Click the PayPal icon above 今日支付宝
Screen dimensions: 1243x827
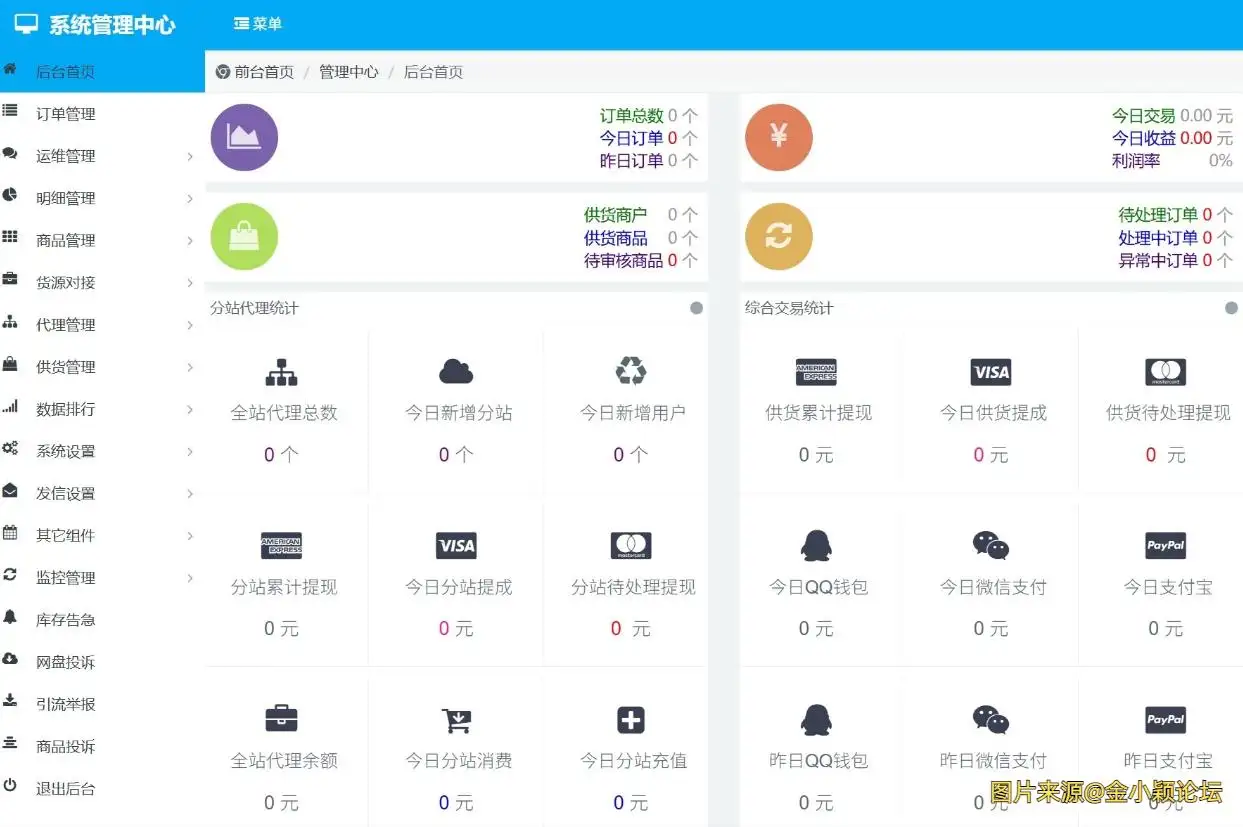click(1165, 546)
